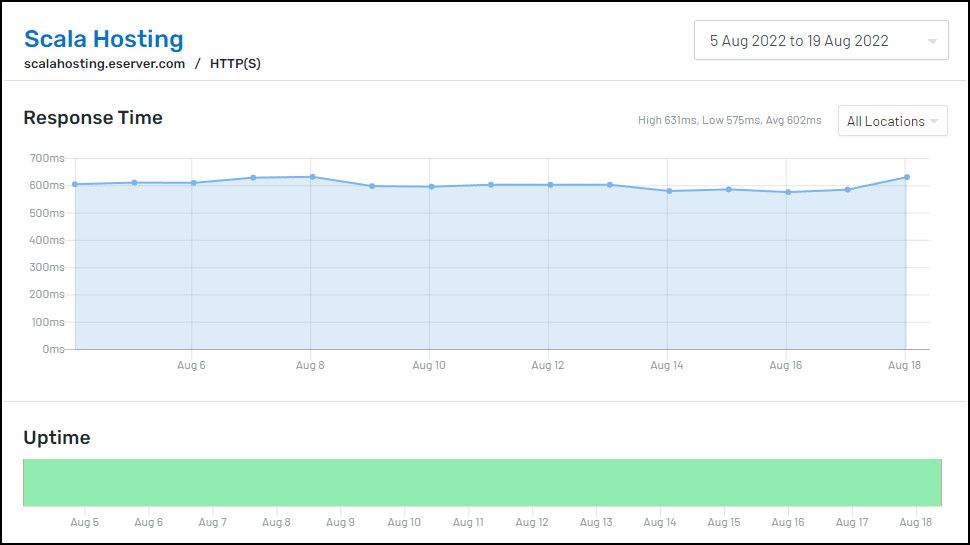Screen dimensions: 970x545
Task: Click the data point at Aug 14 on the chart
Action: 669,191
